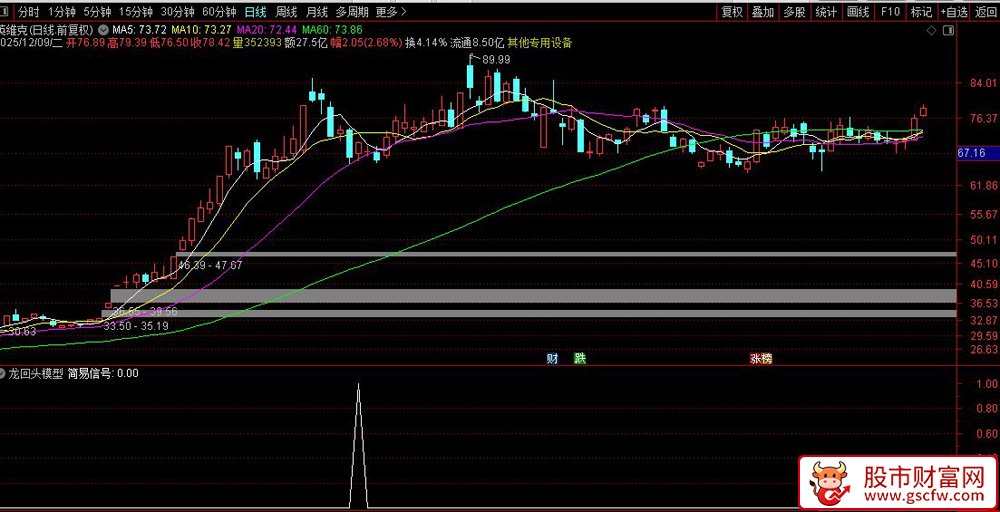
Task: Add stock via +自选 button
Action: pyautogui.click(x=954, y=11)
